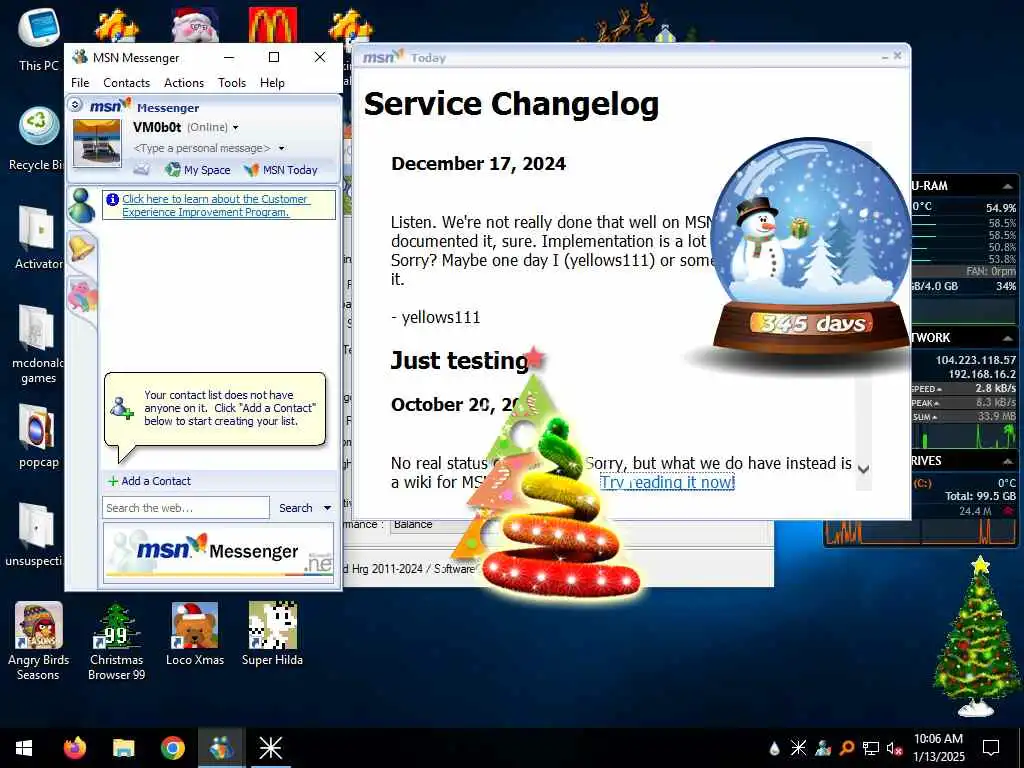Viewport: 1024px width, 768px height.
Task: Launch Christmas Browser 99
Action: 116,641
